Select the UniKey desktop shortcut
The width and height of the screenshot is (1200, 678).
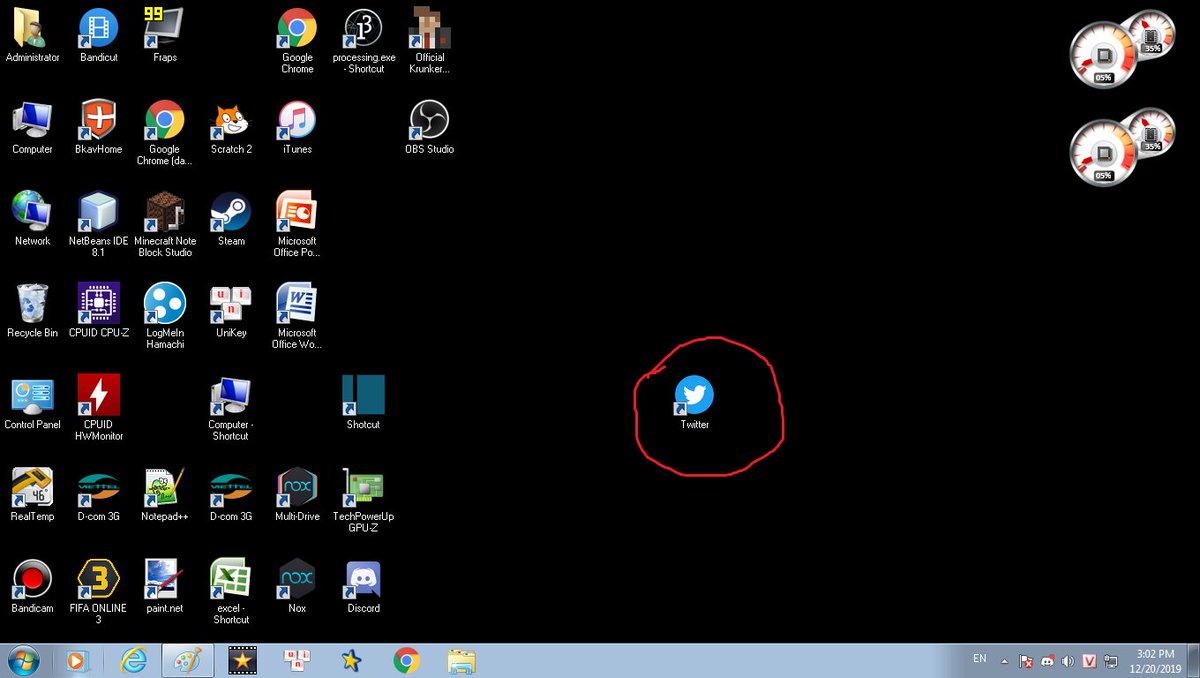click(x=231, y=311)
